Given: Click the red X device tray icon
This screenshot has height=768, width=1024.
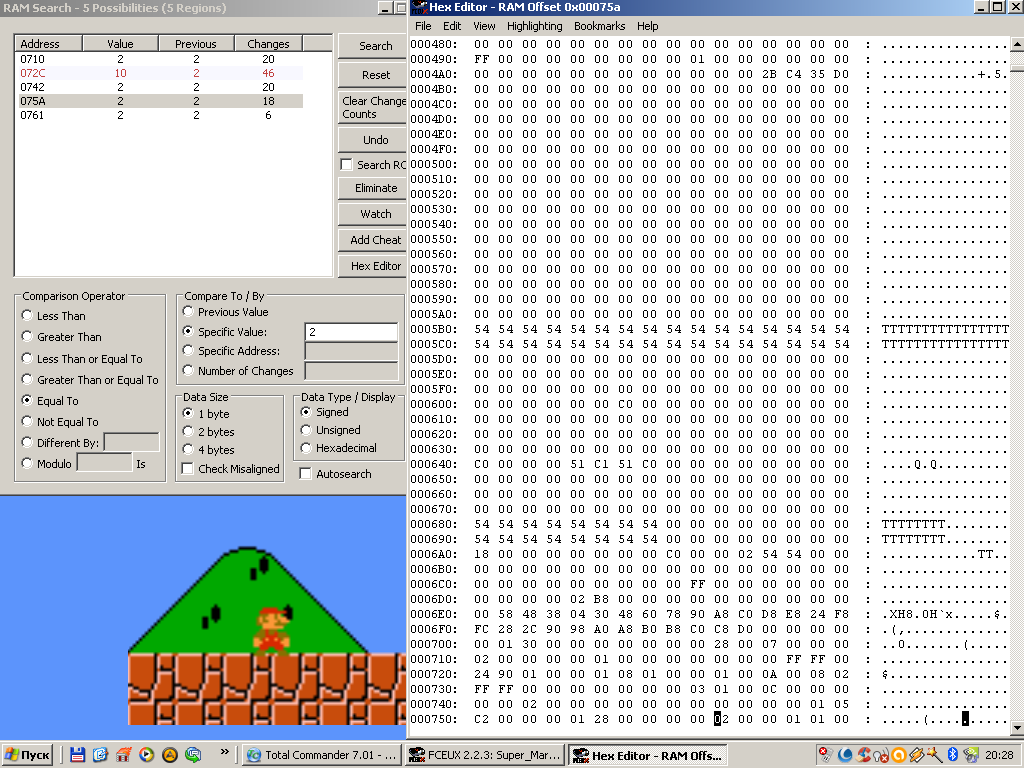Looking at the screenshot, I should coord(826,755).
